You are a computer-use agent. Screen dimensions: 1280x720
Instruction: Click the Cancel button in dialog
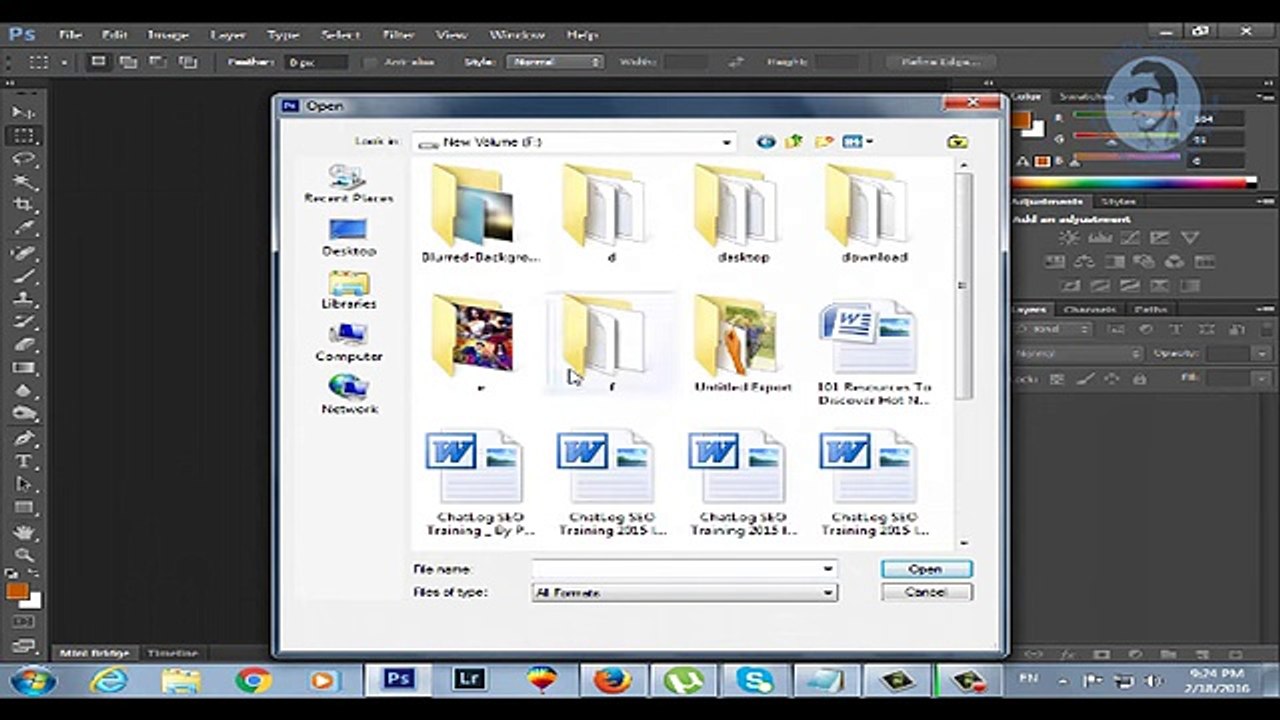tap(926, 592)
